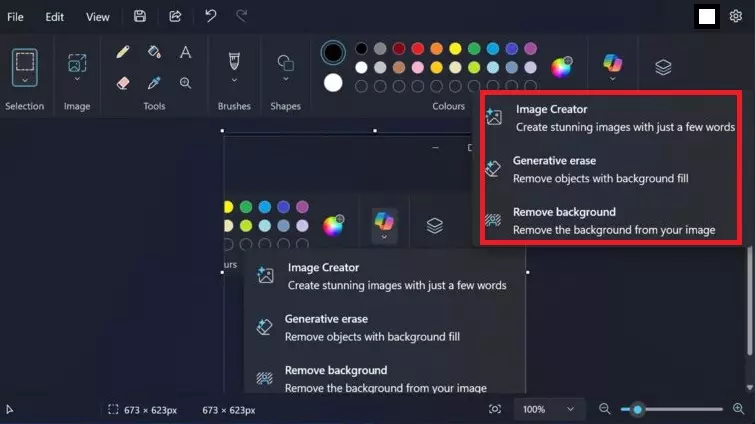Click the Tools group label
Image resolution: width=755 pixels, height=424 pixels.
tap(154, 106)
